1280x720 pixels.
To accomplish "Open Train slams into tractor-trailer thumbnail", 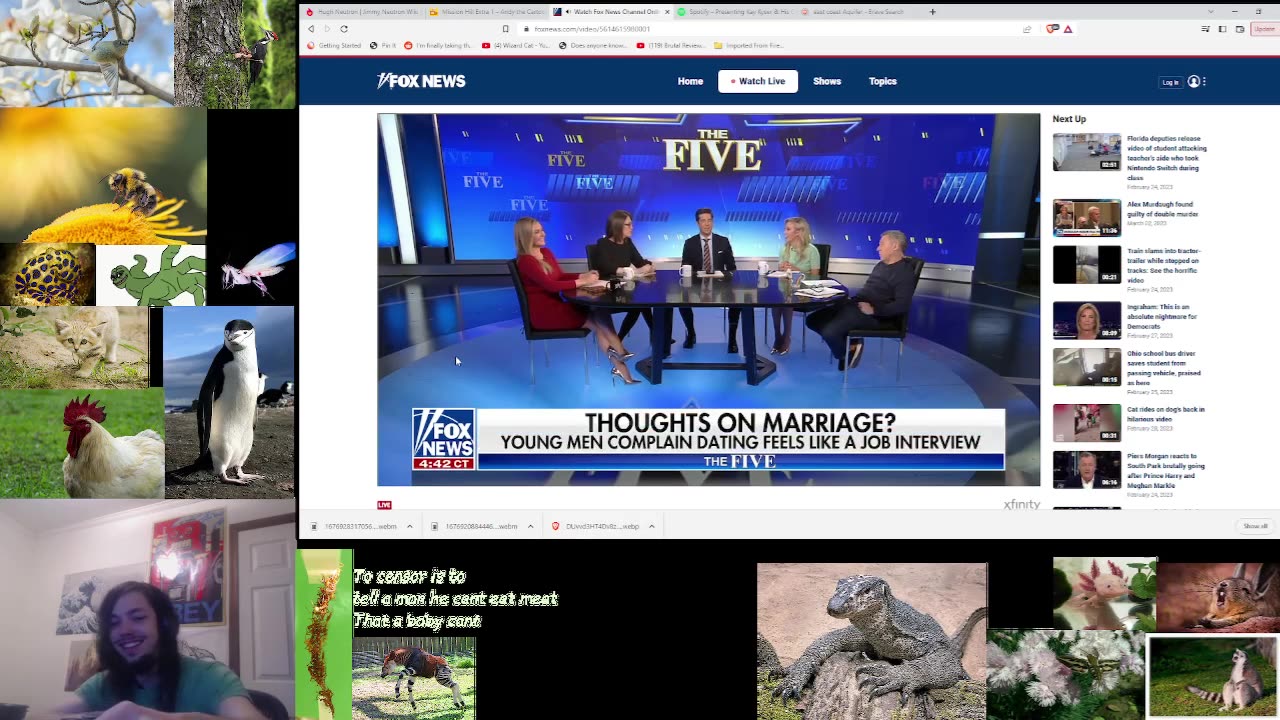I will tap(1086, 264).
